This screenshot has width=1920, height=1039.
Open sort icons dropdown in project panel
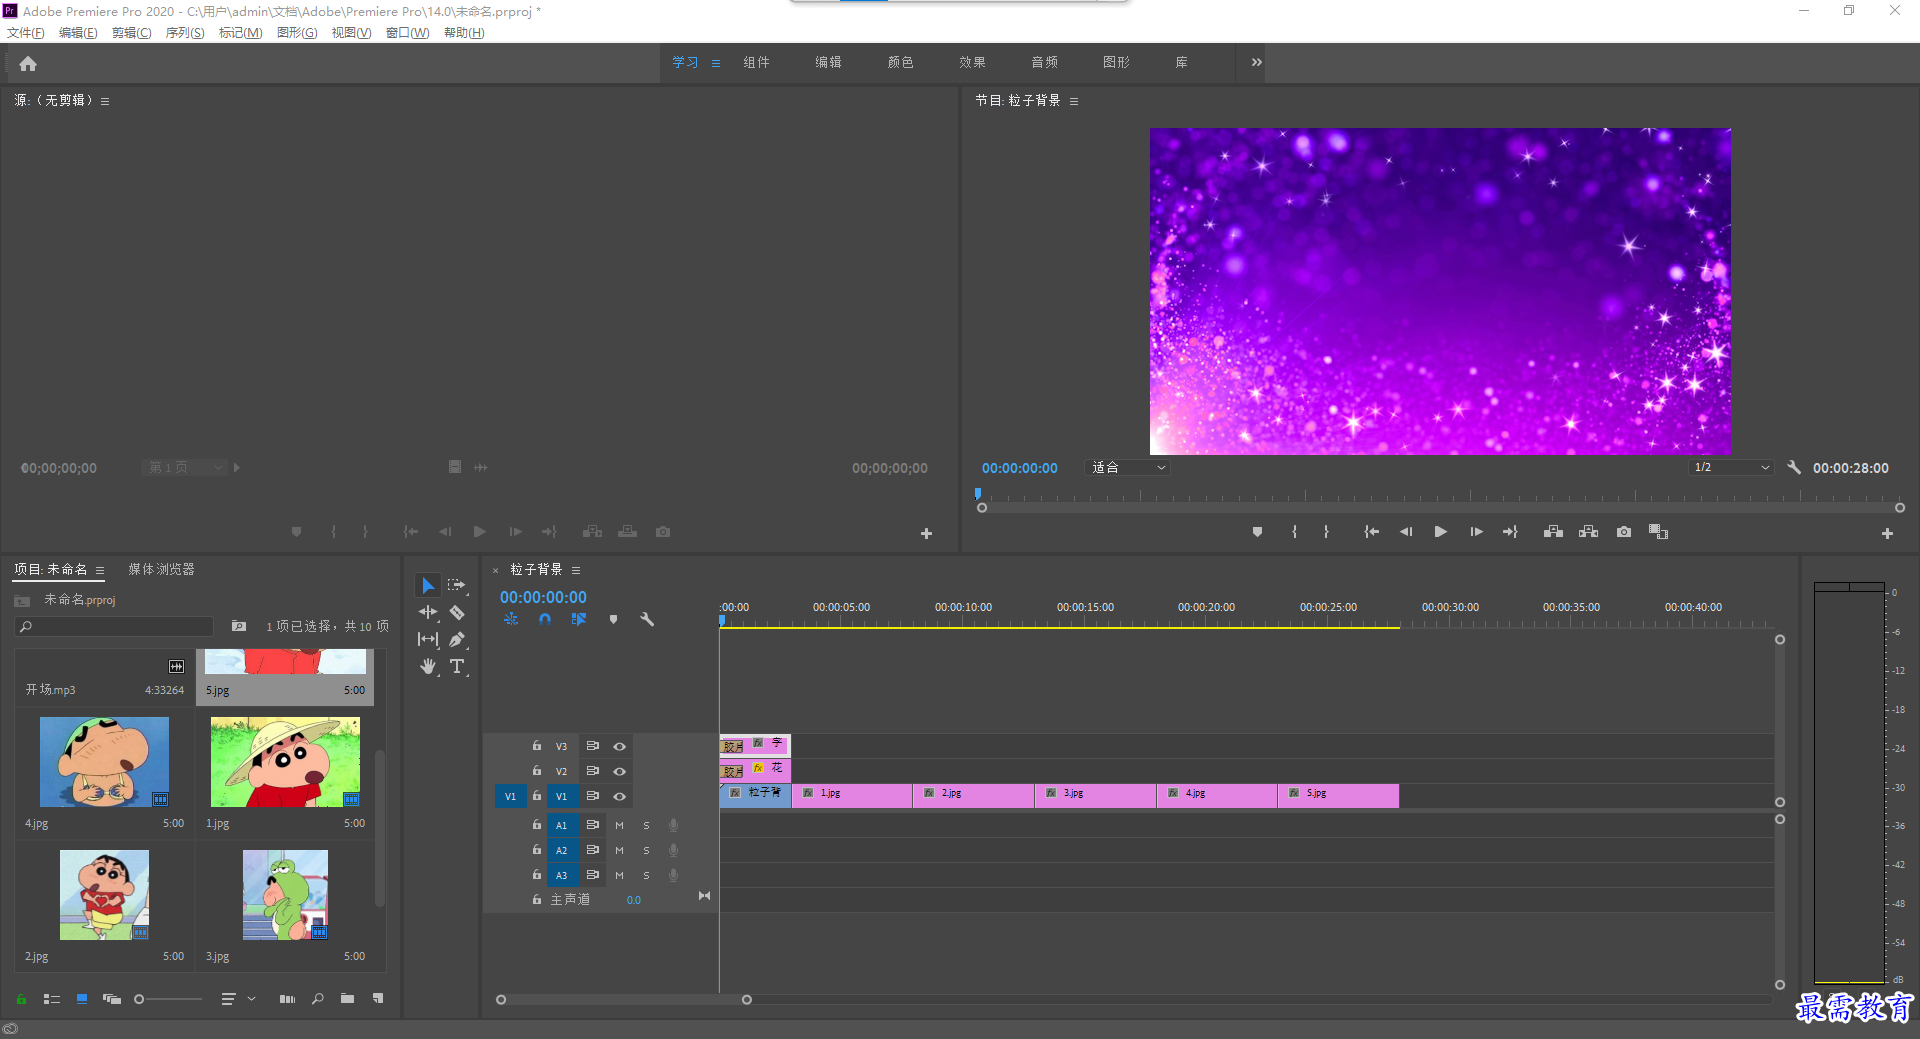[x=238, y=999]
